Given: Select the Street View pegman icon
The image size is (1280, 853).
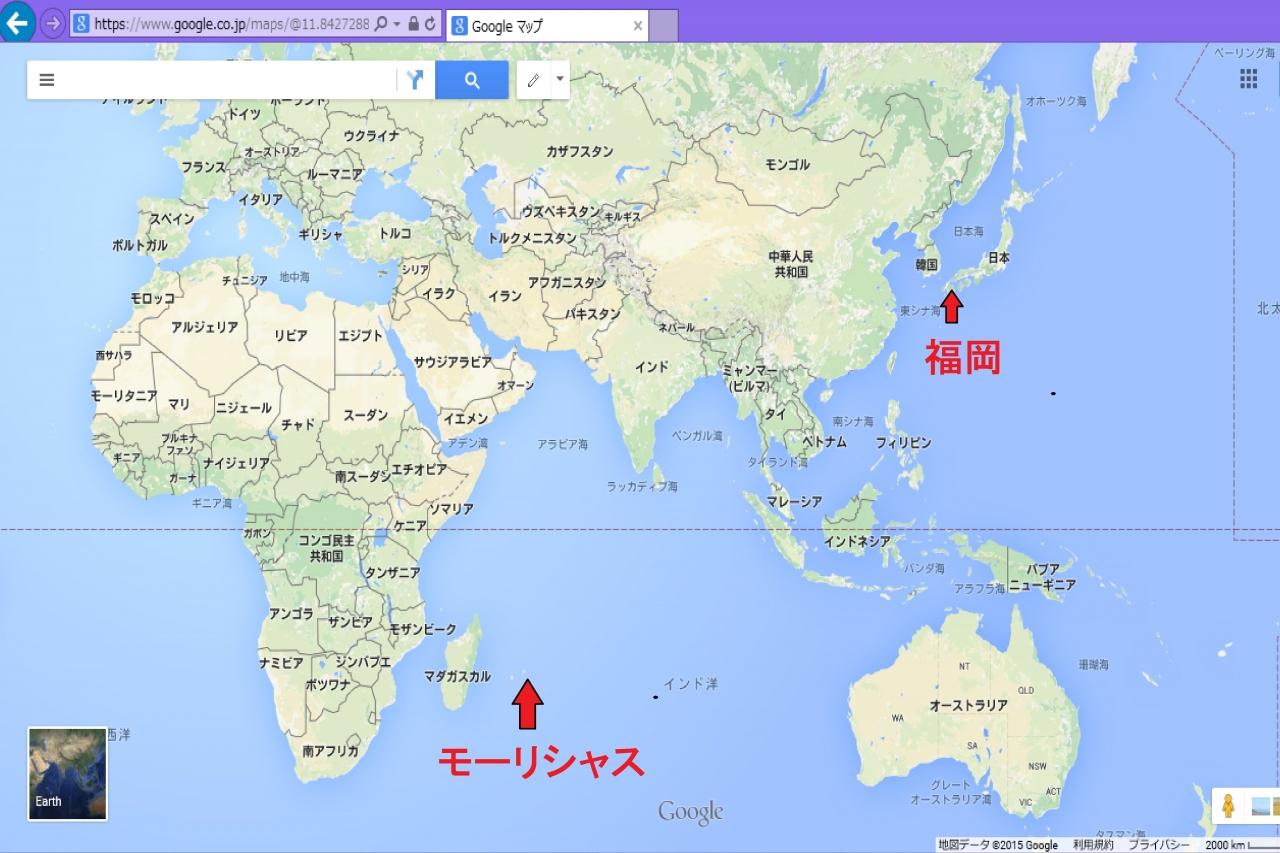Looking at the screenshot, I should pyautogui.click(x=1227, y=805).
